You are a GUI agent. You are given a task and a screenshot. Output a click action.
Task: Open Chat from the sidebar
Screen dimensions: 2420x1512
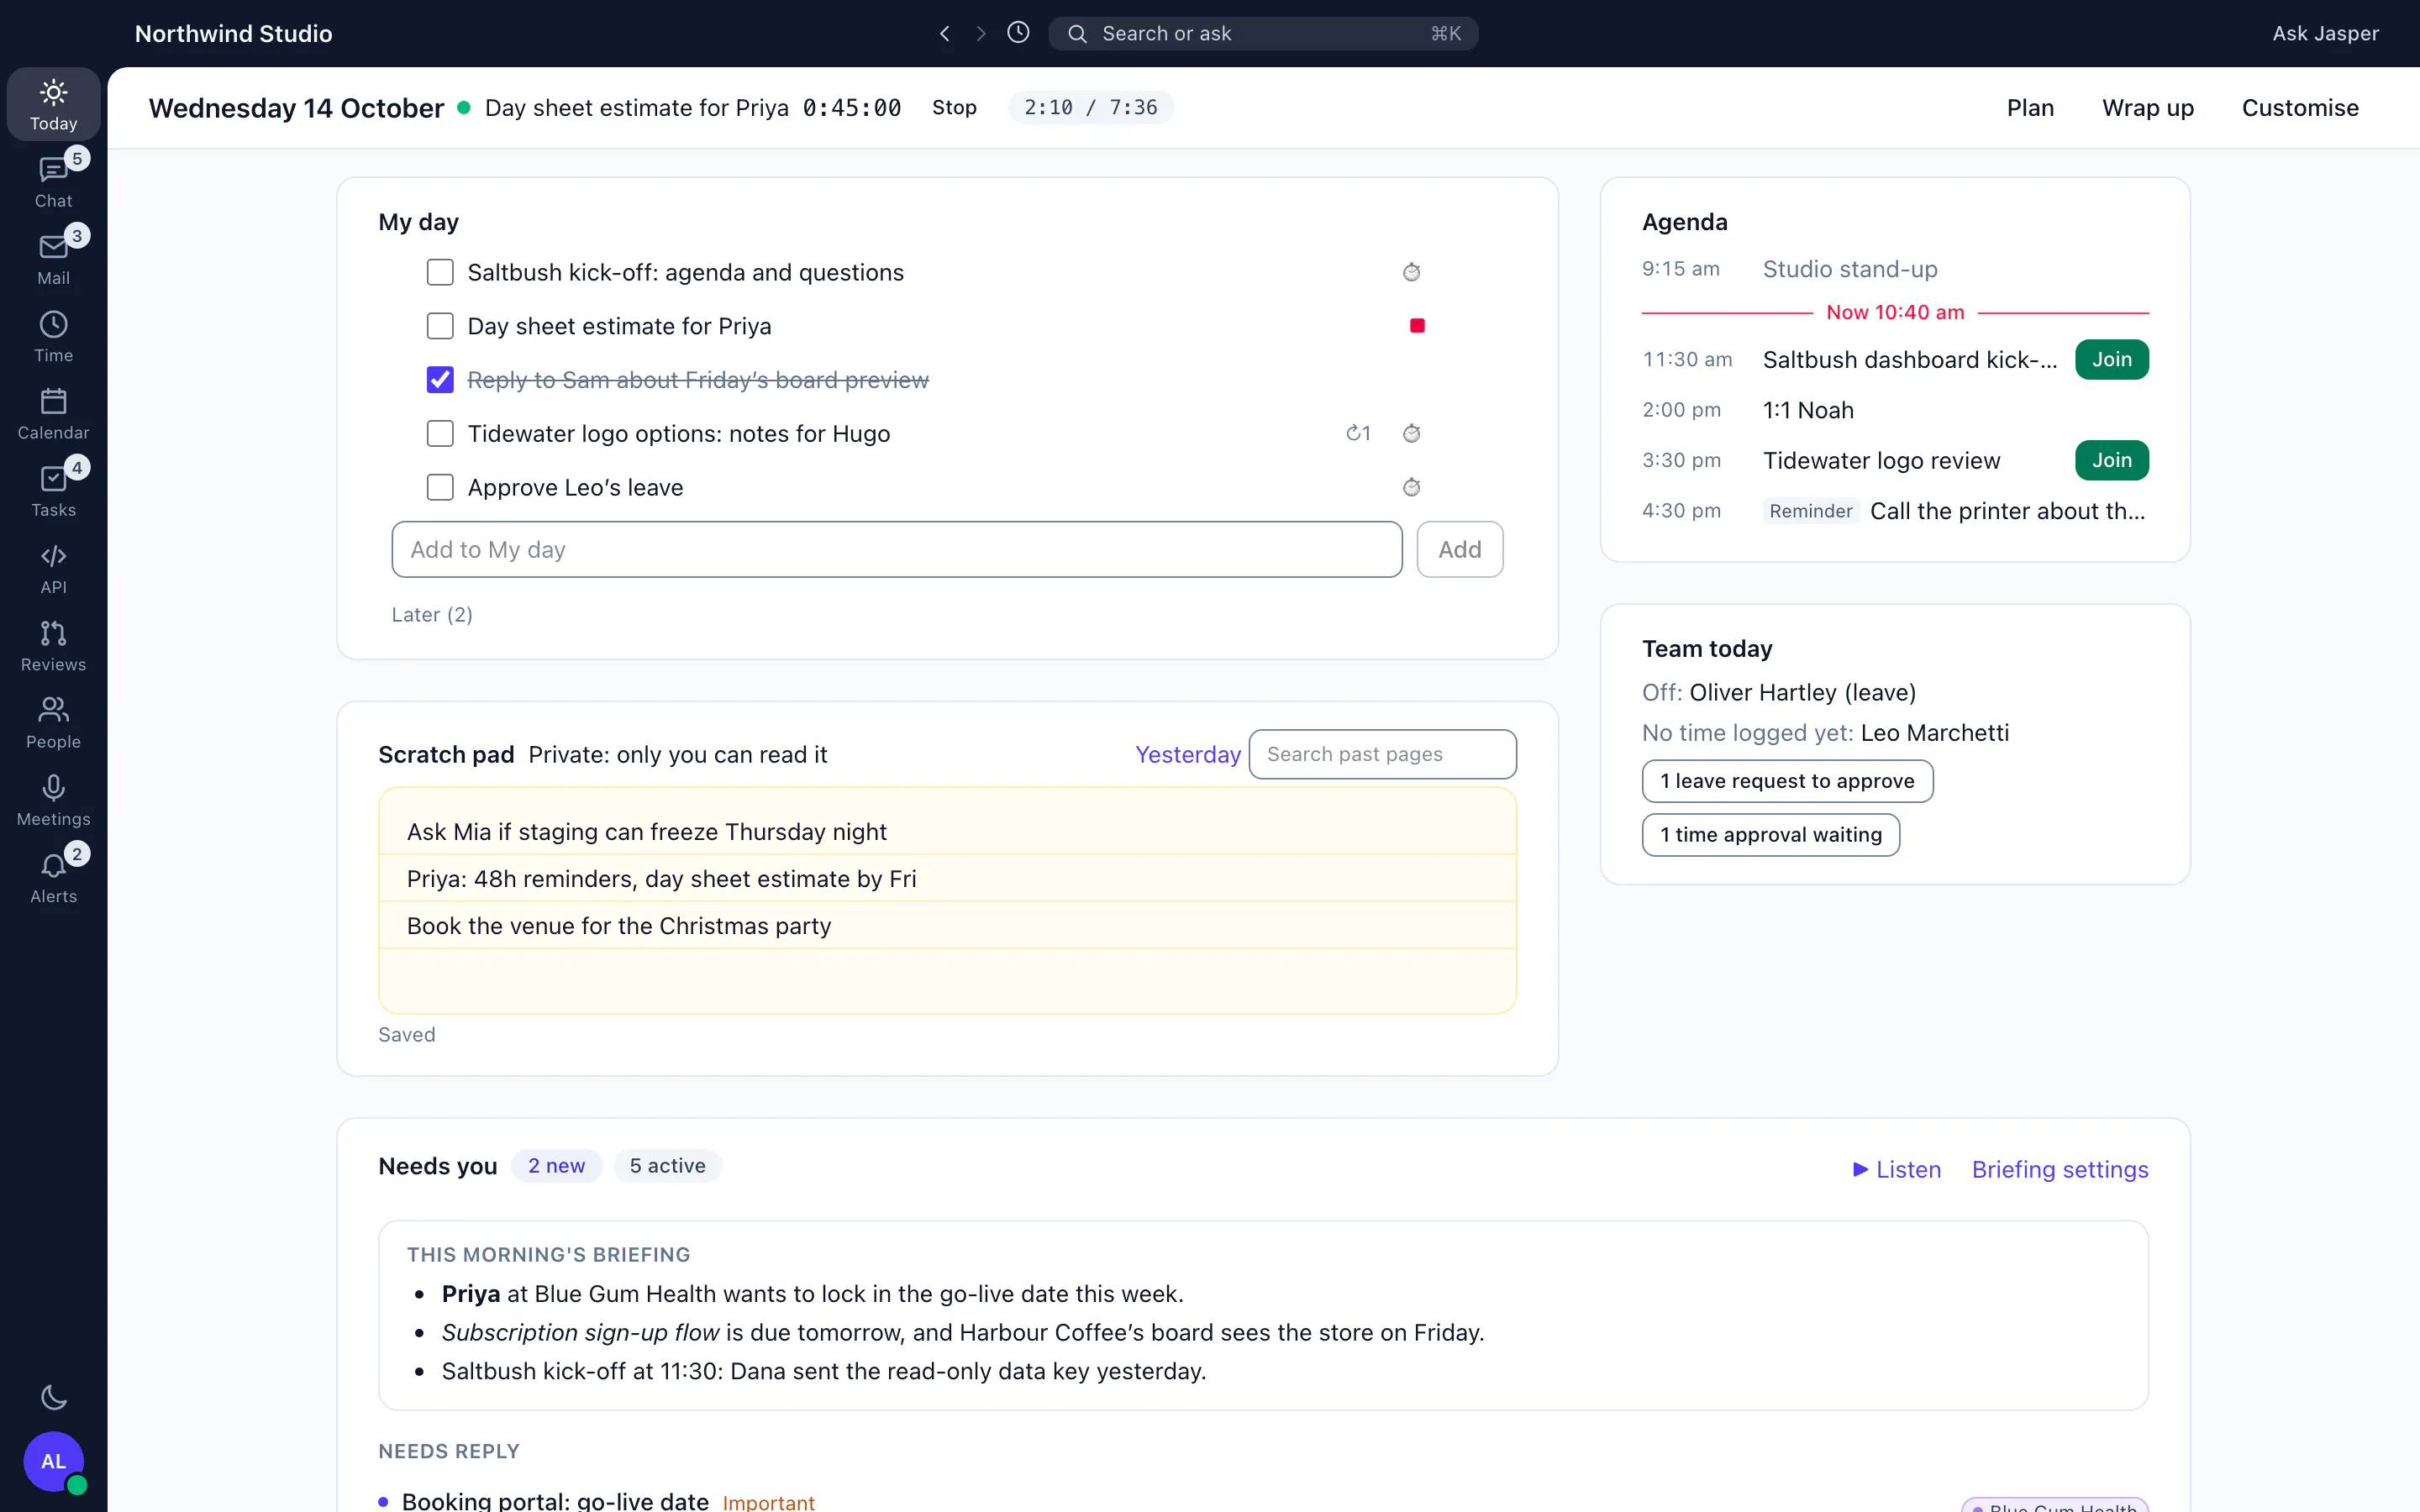[x=53, y=181]
